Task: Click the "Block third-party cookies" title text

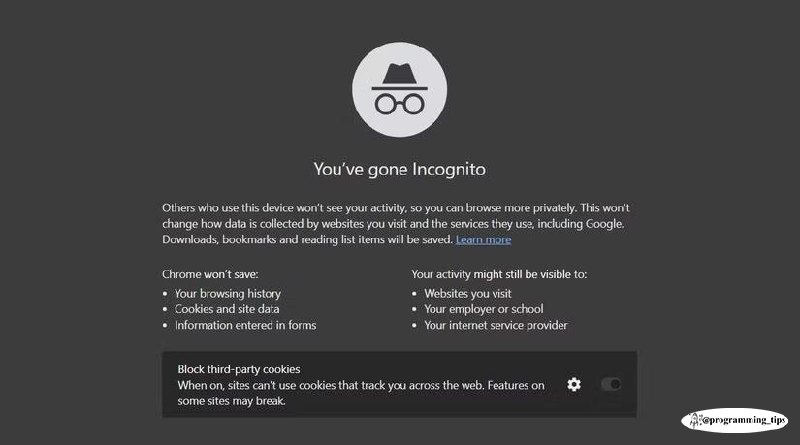Action: [x=239, y=369]
